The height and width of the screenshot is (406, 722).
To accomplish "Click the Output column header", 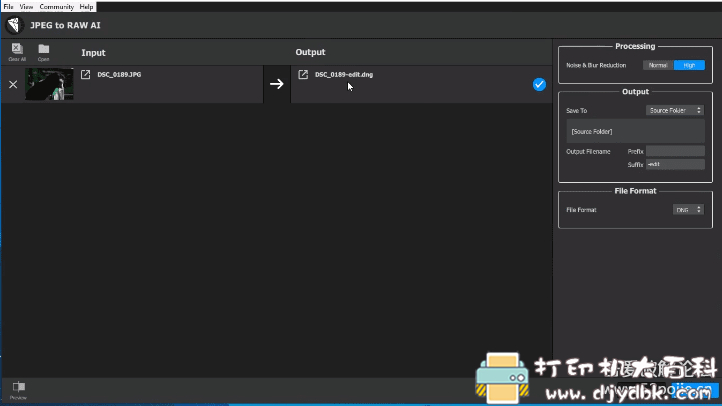I will [310, 52].
